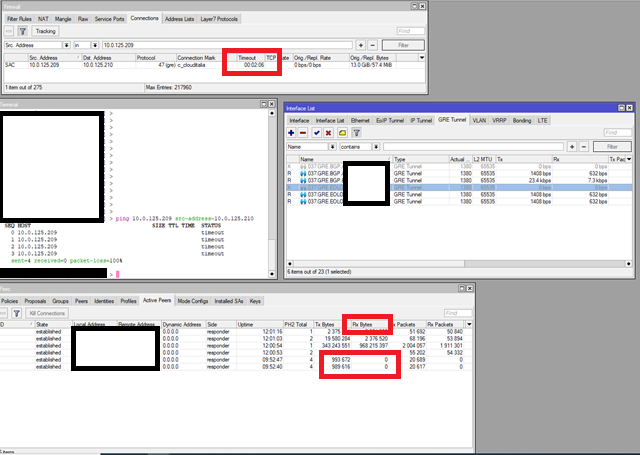Click the horizontal scrollbar in Interface List

pos(459,264)
